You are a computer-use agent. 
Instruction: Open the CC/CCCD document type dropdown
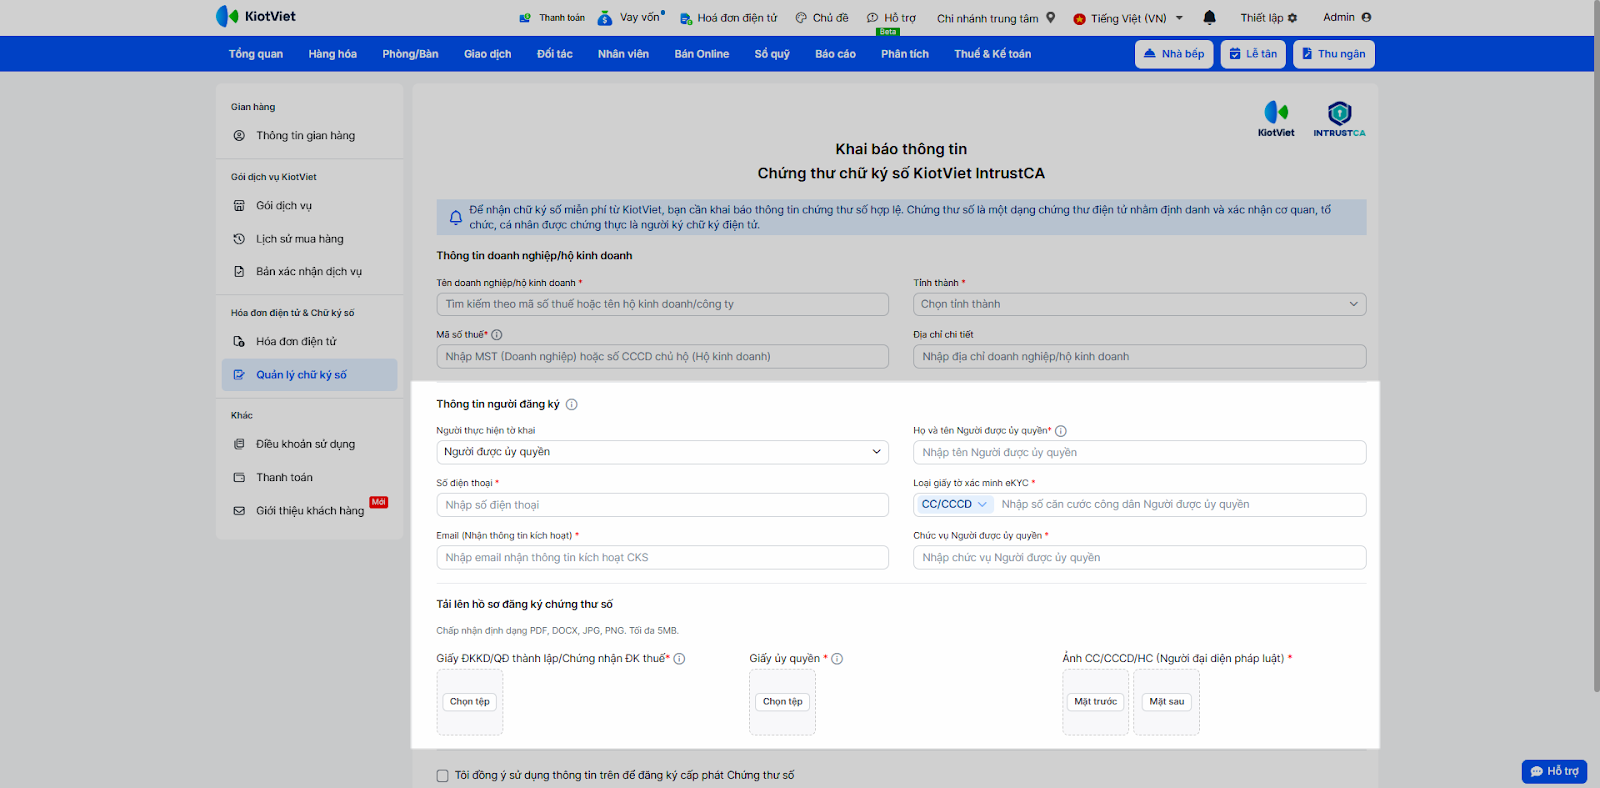[954, 505]
